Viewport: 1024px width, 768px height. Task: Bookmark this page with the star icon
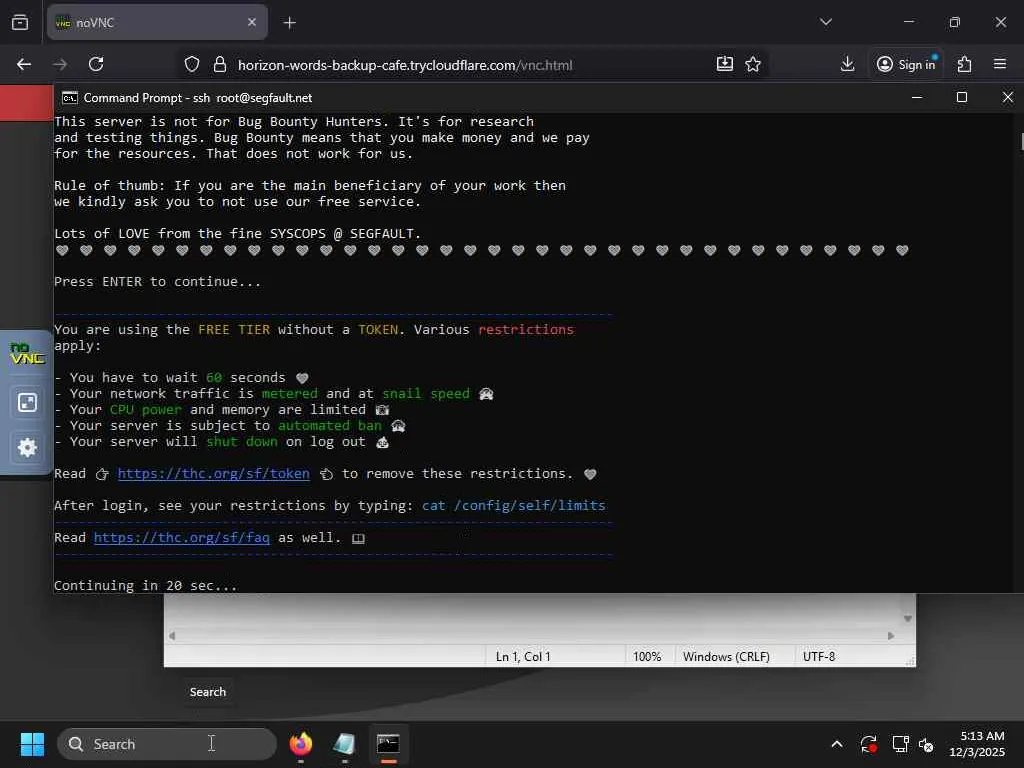pyautogui.click(x=753, y=64)
